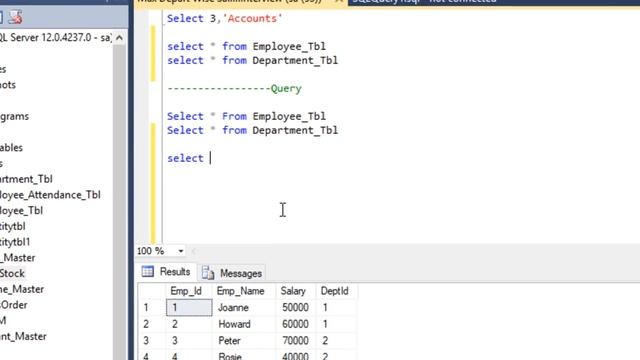
Task: Click the 'Accounts' string in the editor
Action: (x=252, y=18)
